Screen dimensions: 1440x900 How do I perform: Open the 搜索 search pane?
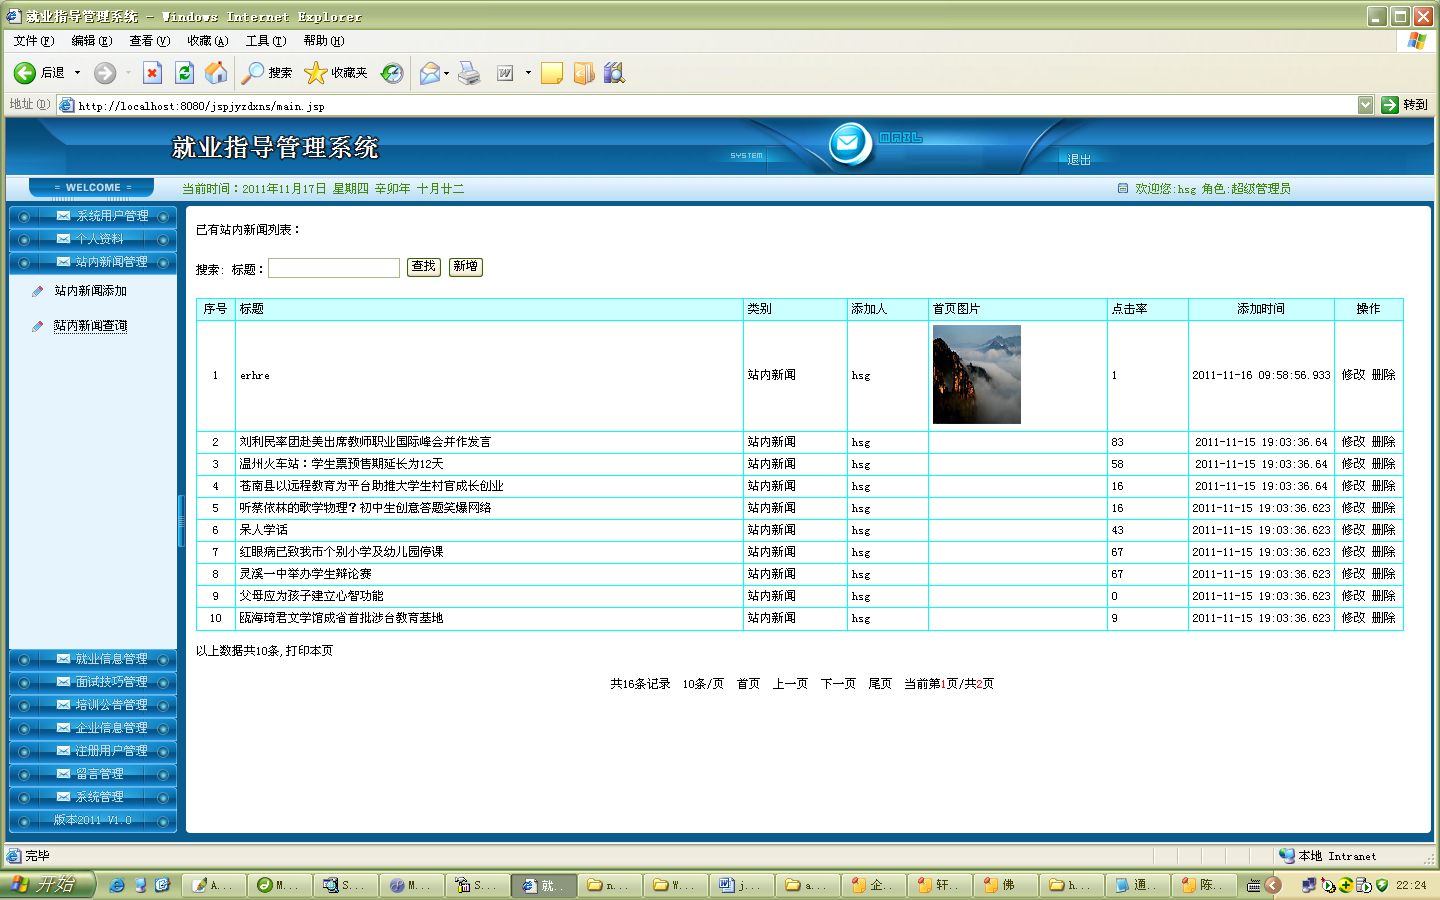click(267, 73)
